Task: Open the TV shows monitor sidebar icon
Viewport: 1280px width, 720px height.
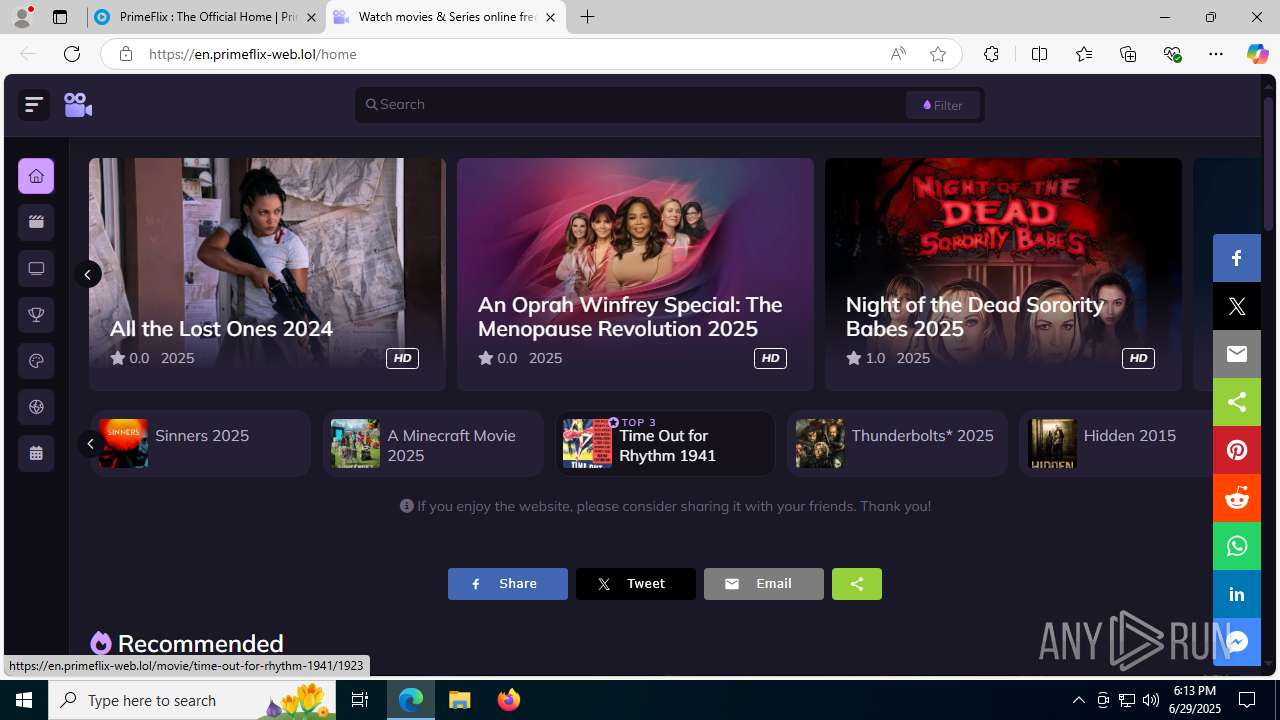Action: (x=36, y=269)
